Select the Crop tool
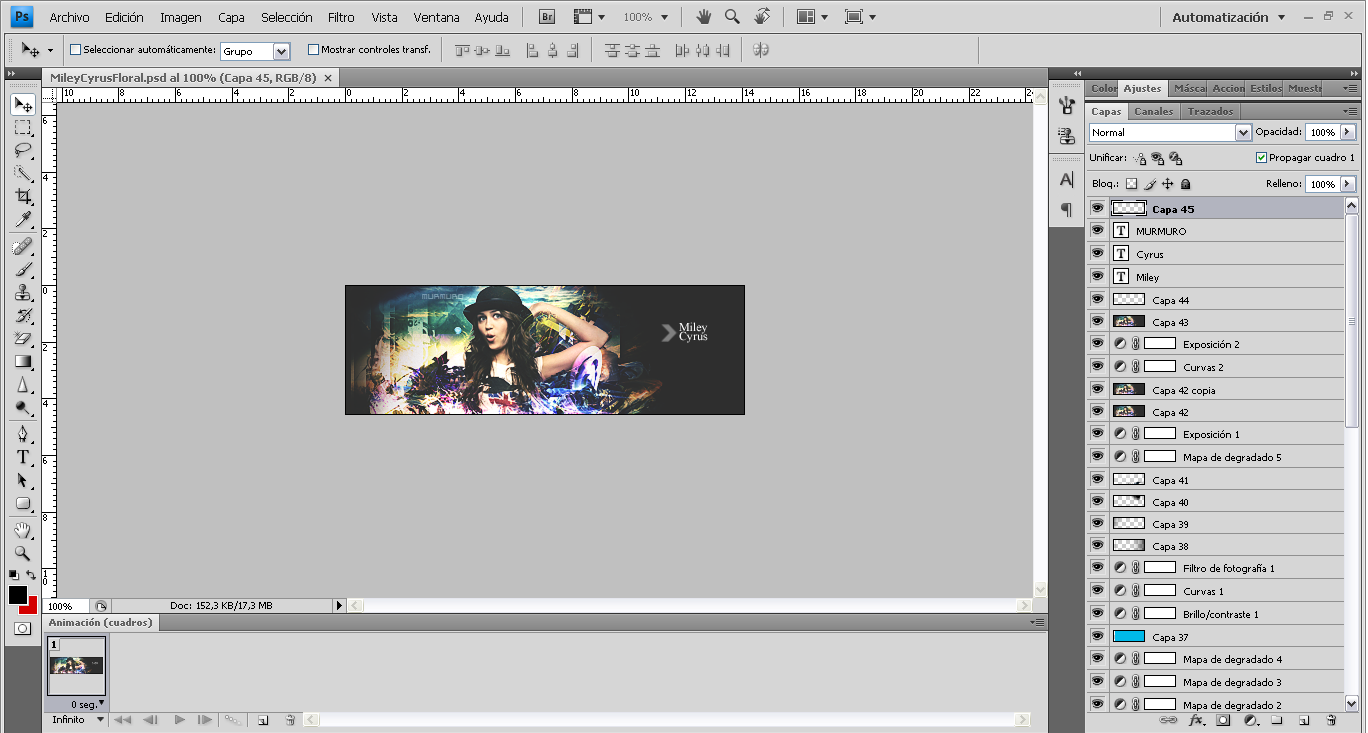Screen dimensions: 1368x733 [23, 197]
